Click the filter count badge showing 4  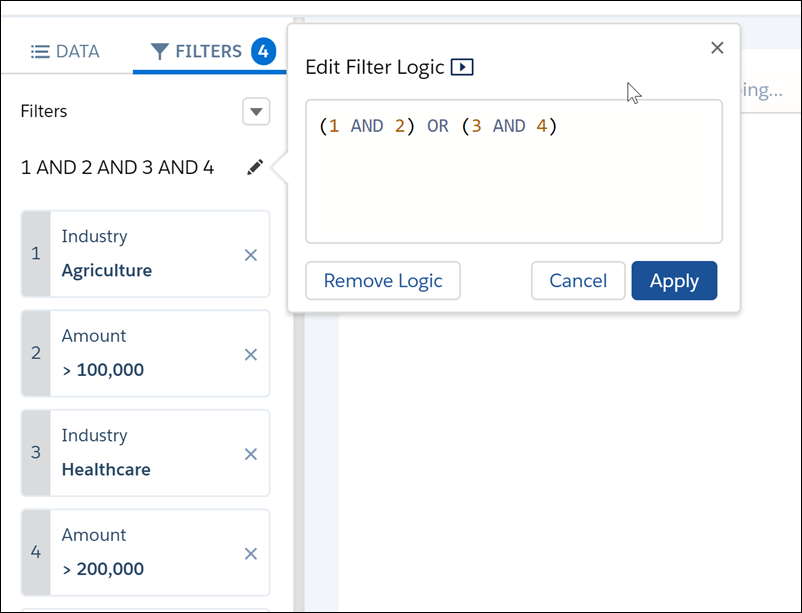click(263, 51)
